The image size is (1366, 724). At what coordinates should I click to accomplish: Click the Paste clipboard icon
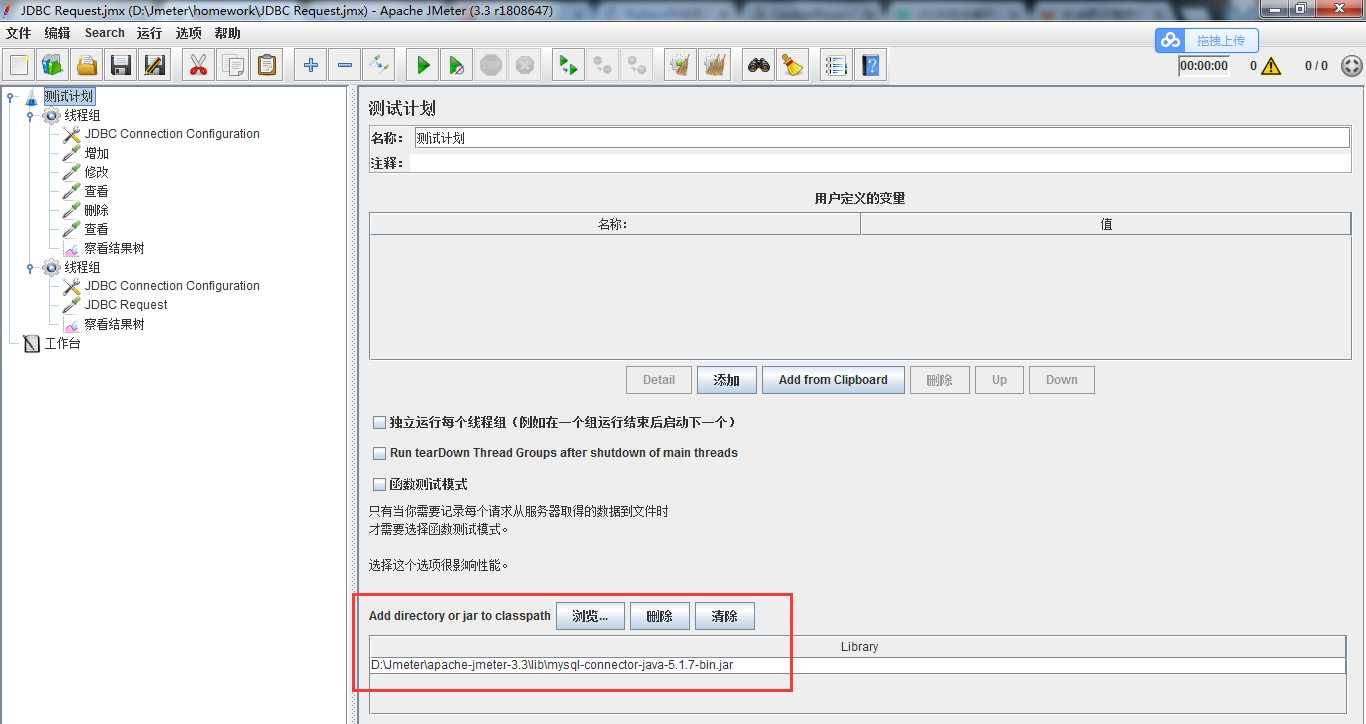pyautogui.click(x=267, y=66)
